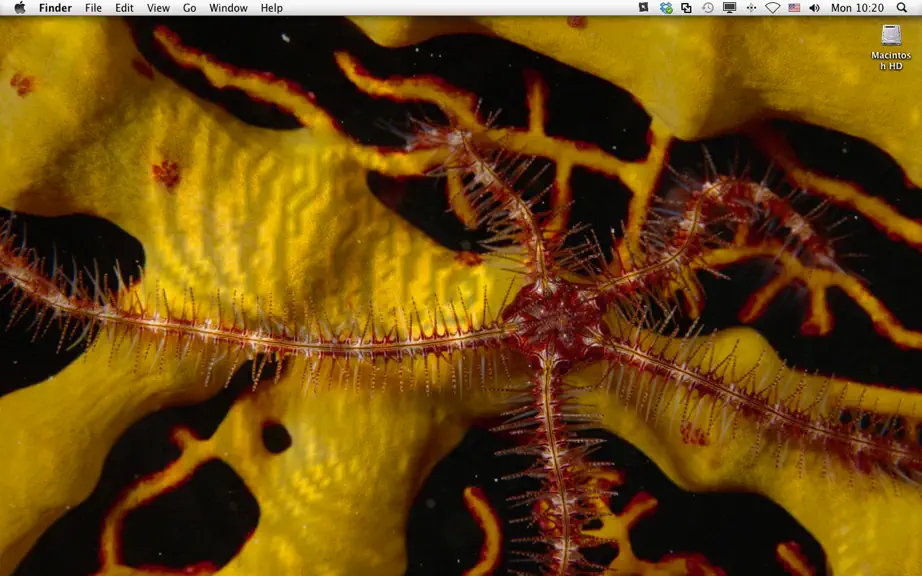Open the Displays menu bar icon
Viewport: 922px width, 576px height.
[x=729, y=8]
